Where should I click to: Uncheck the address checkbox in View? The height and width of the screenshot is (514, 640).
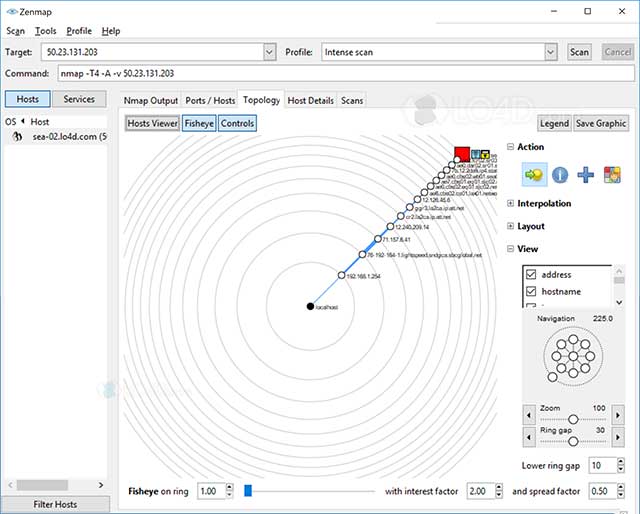click(x=530, y=274)
